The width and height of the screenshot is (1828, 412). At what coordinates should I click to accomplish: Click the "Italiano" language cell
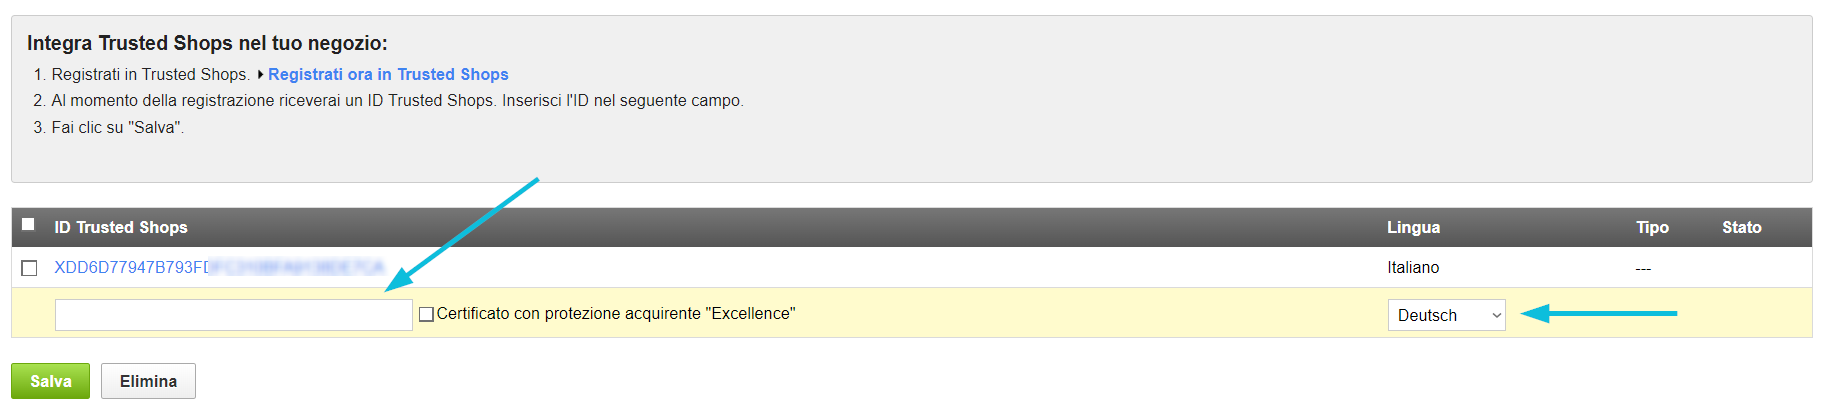(x=1413, y=267)
